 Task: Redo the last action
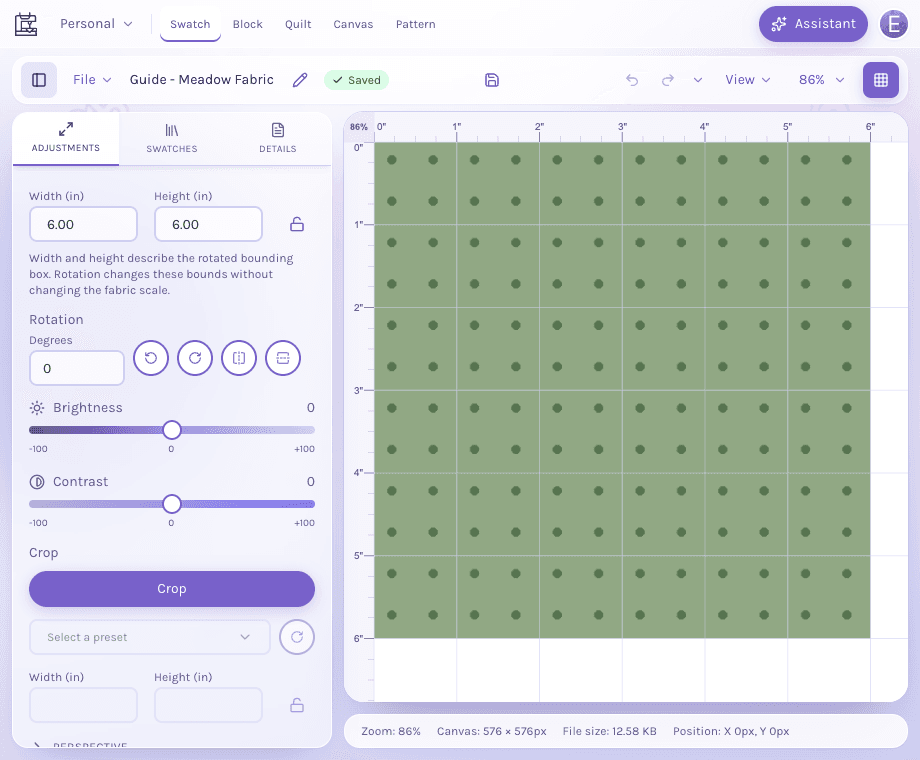point(667,80)
